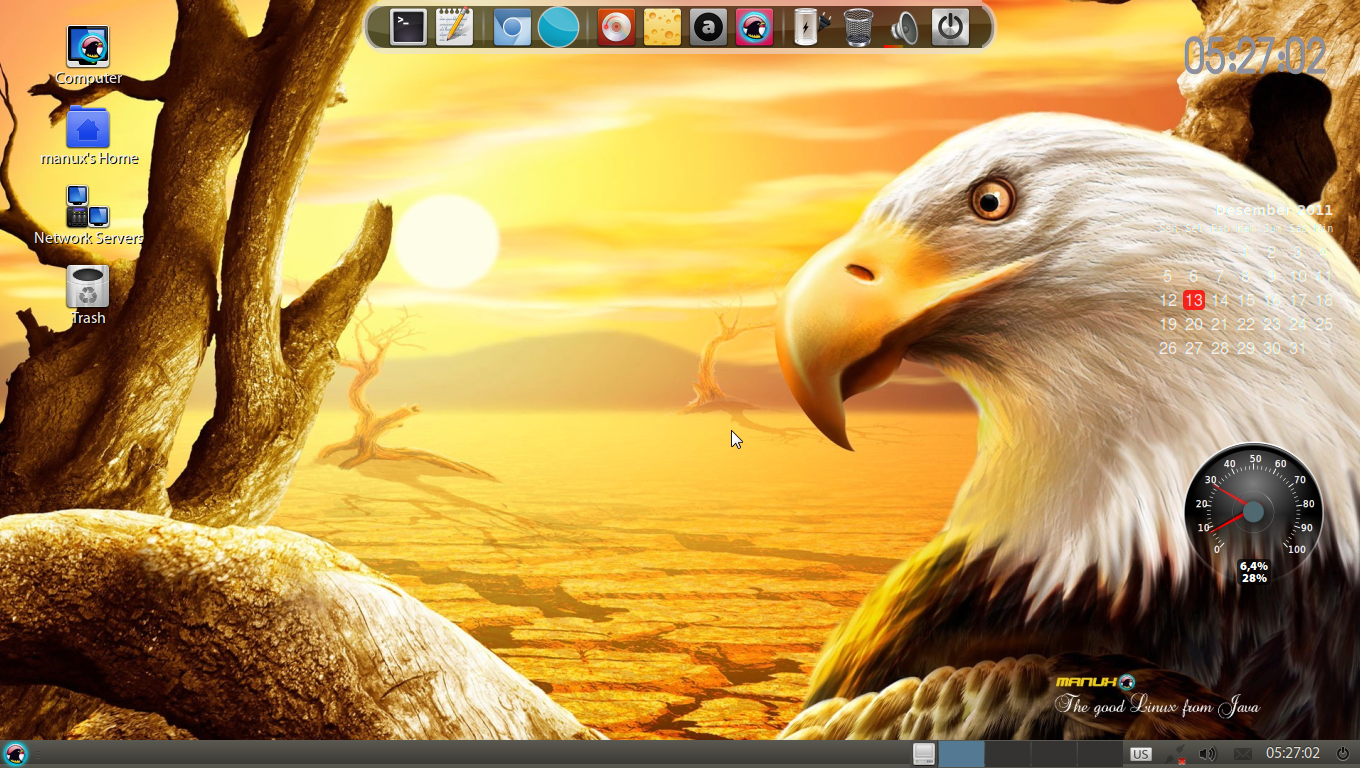The height and width of the screenshot is (768, 1360).
Task: Click the speaker volume dock icon
Action: pos(904,27)
